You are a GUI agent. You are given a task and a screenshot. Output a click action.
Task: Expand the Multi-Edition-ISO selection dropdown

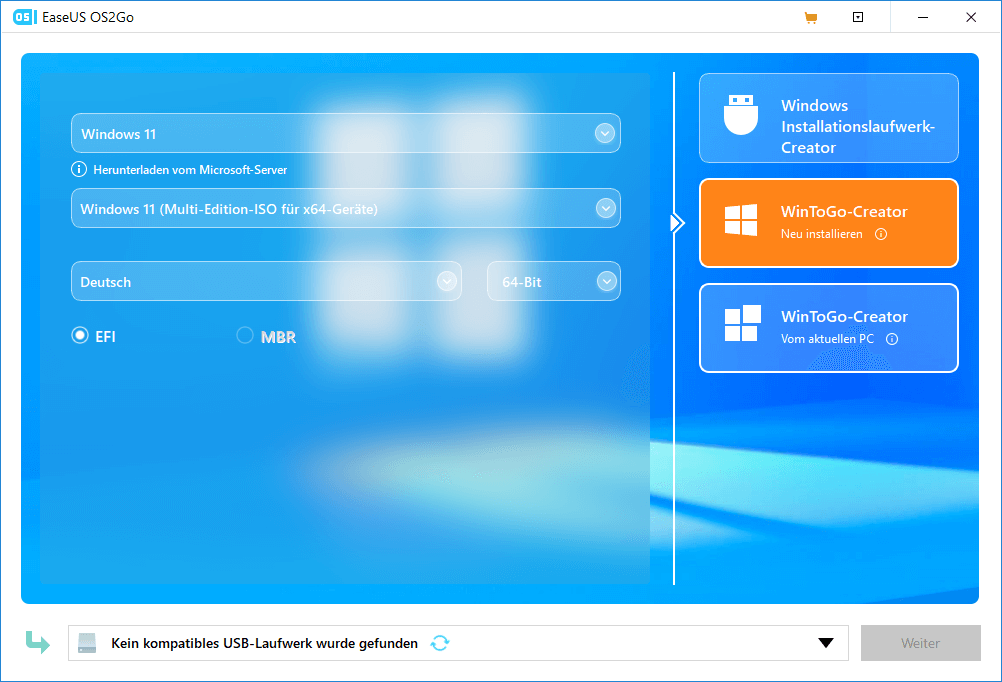coord(604,207)
